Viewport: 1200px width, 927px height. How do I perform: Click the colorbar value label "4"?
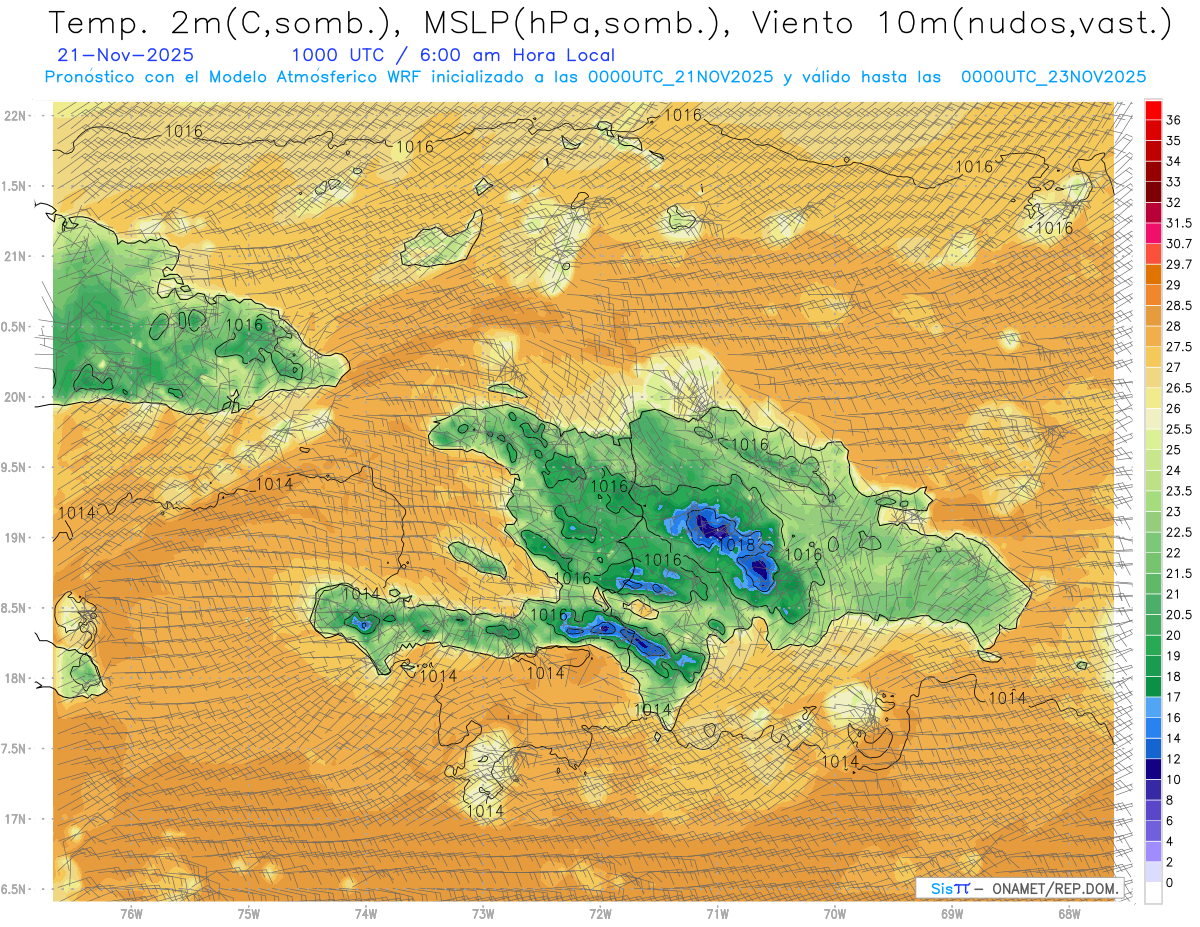coord(1170,841)
